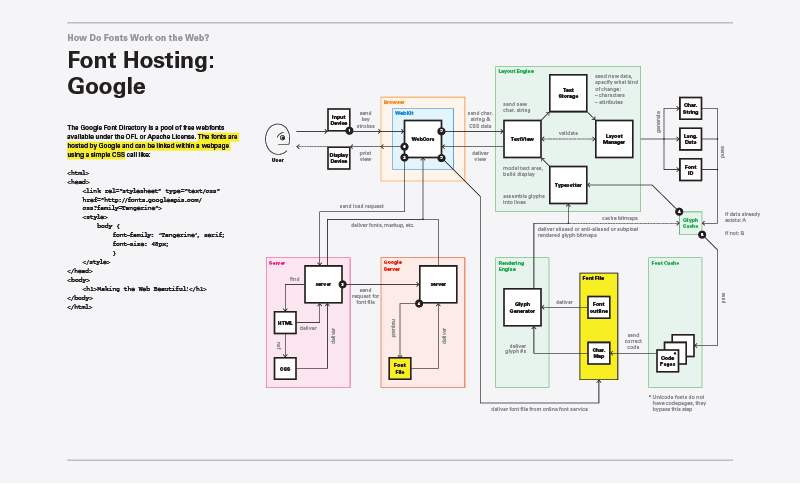Viewport: 800px width, 484px height.
Task: Click the green Glyph Cache box
Action: click(690, 223)
